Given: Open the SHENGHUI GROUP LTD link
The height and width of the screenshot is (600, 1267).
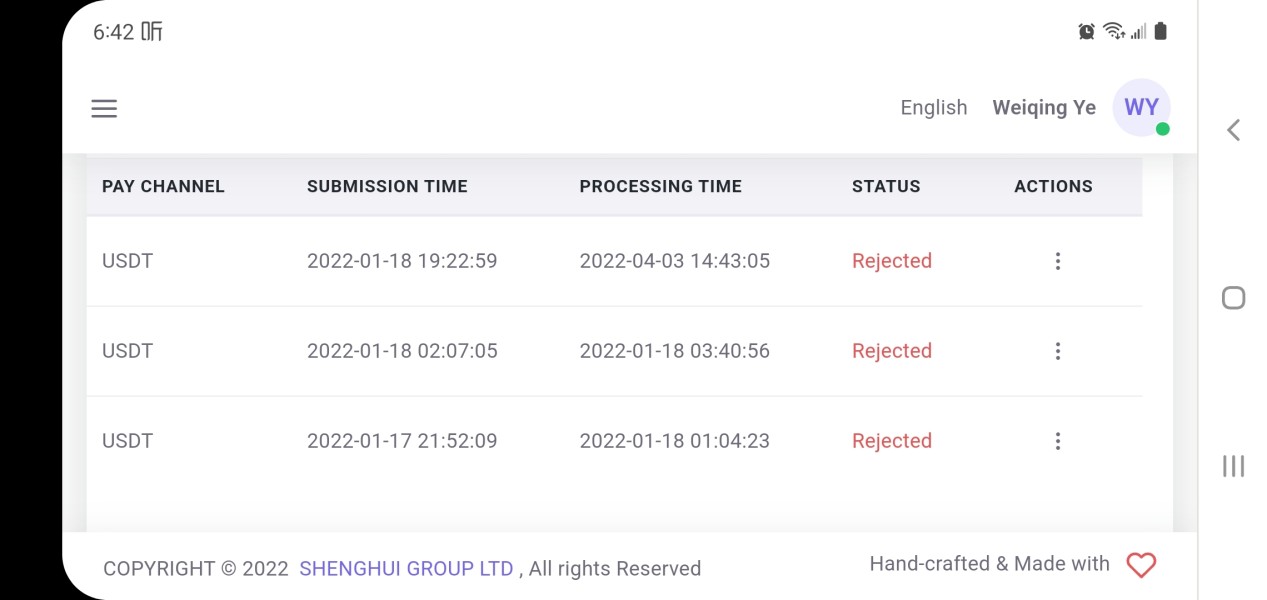Looking at the screenshot, I should pyautogui.click(x=406, y=569).
